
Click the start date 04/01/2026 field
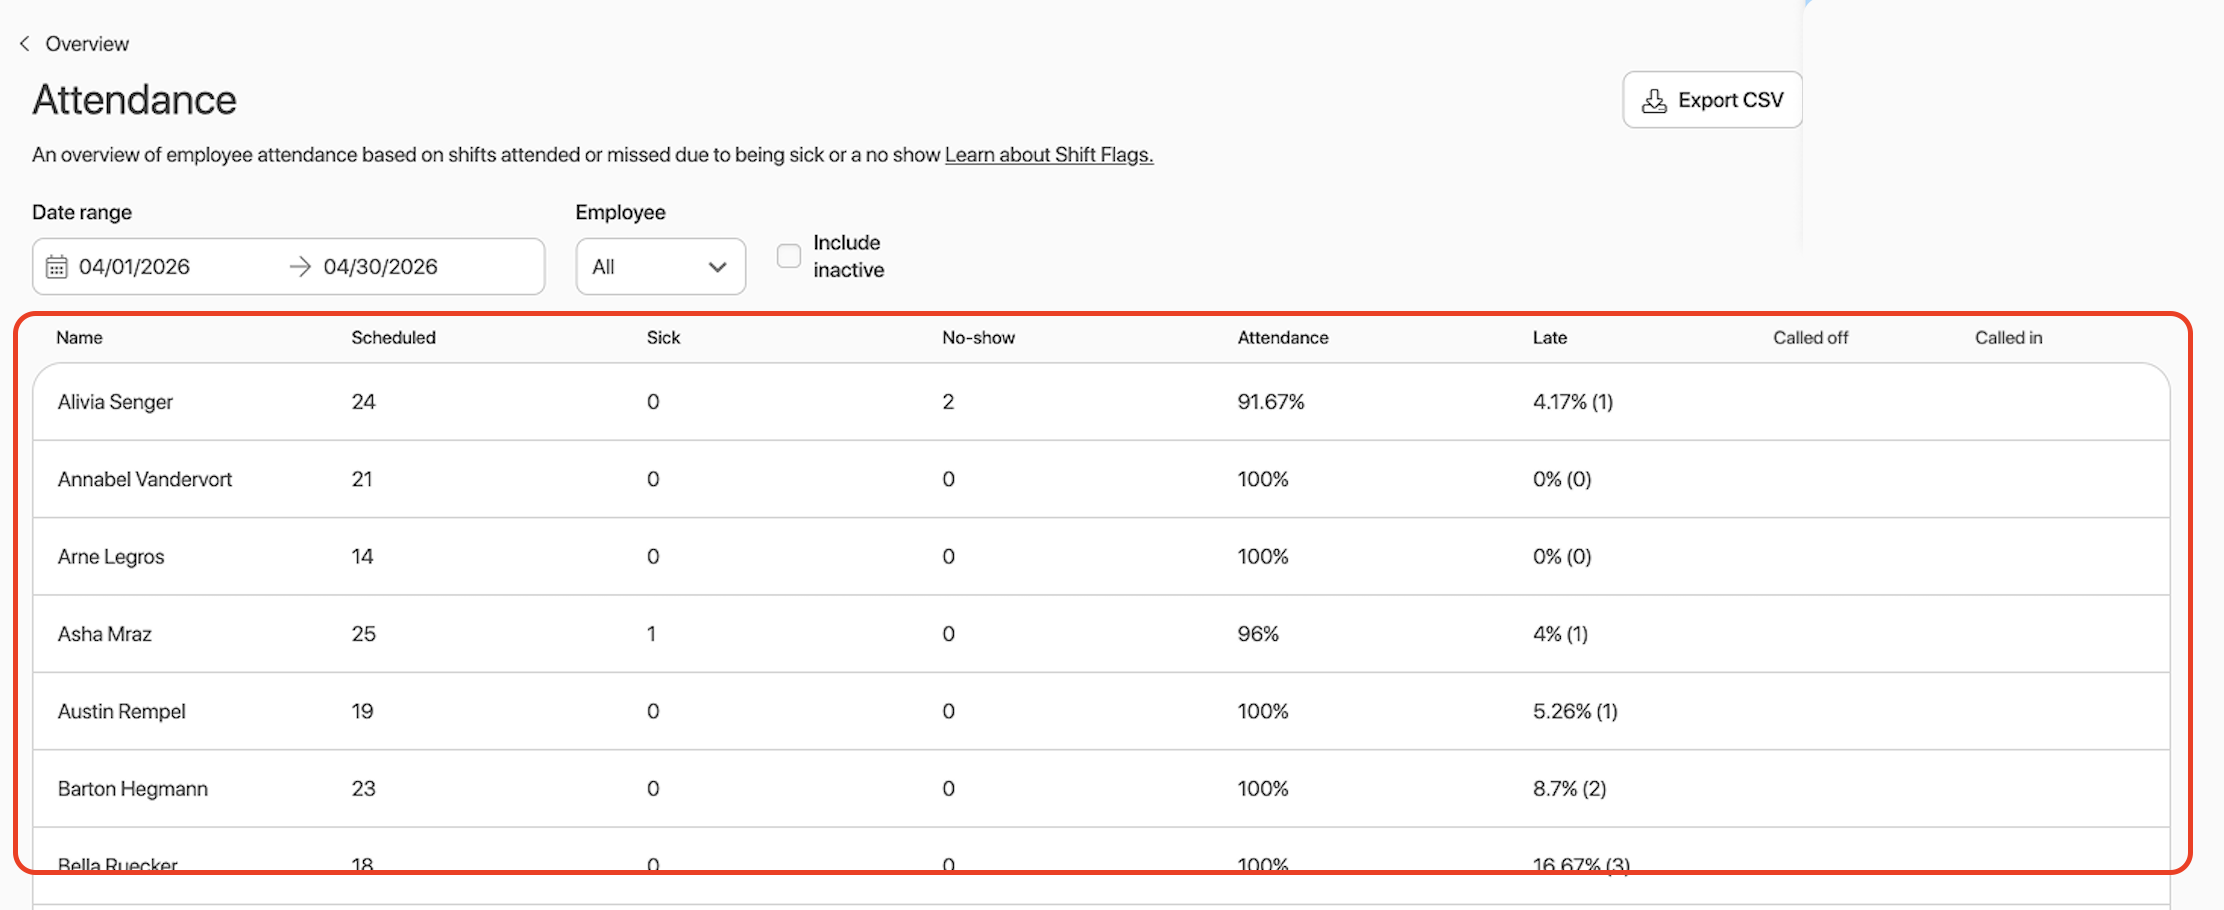[134, 267]
